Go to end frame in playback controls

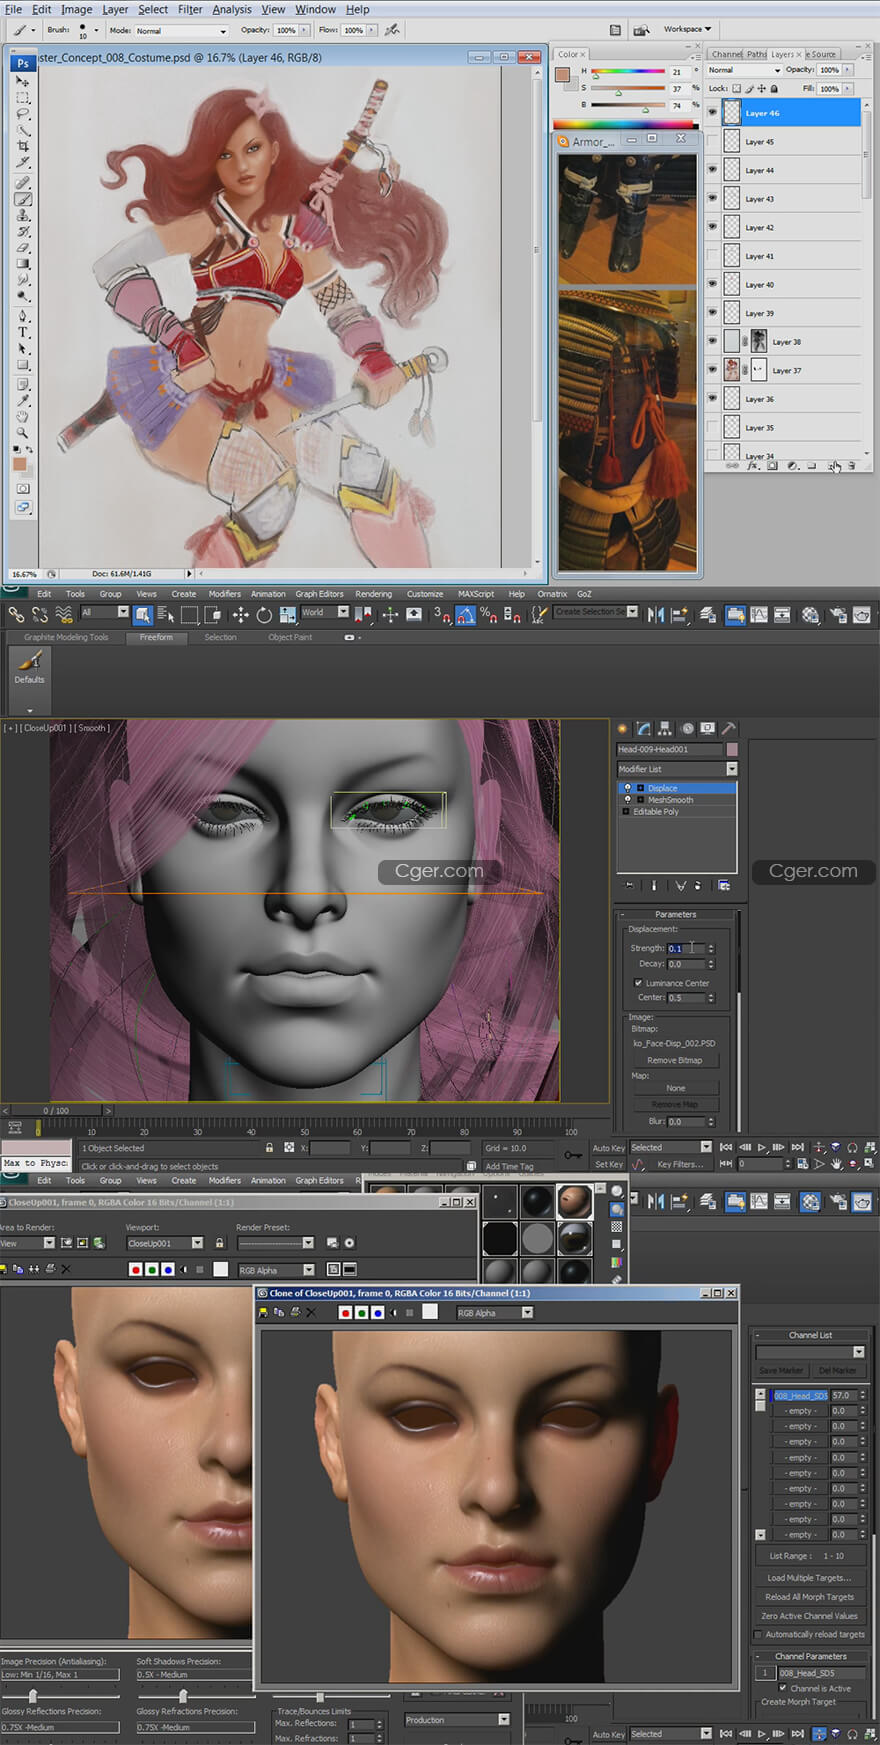(x=797, y=1147)
